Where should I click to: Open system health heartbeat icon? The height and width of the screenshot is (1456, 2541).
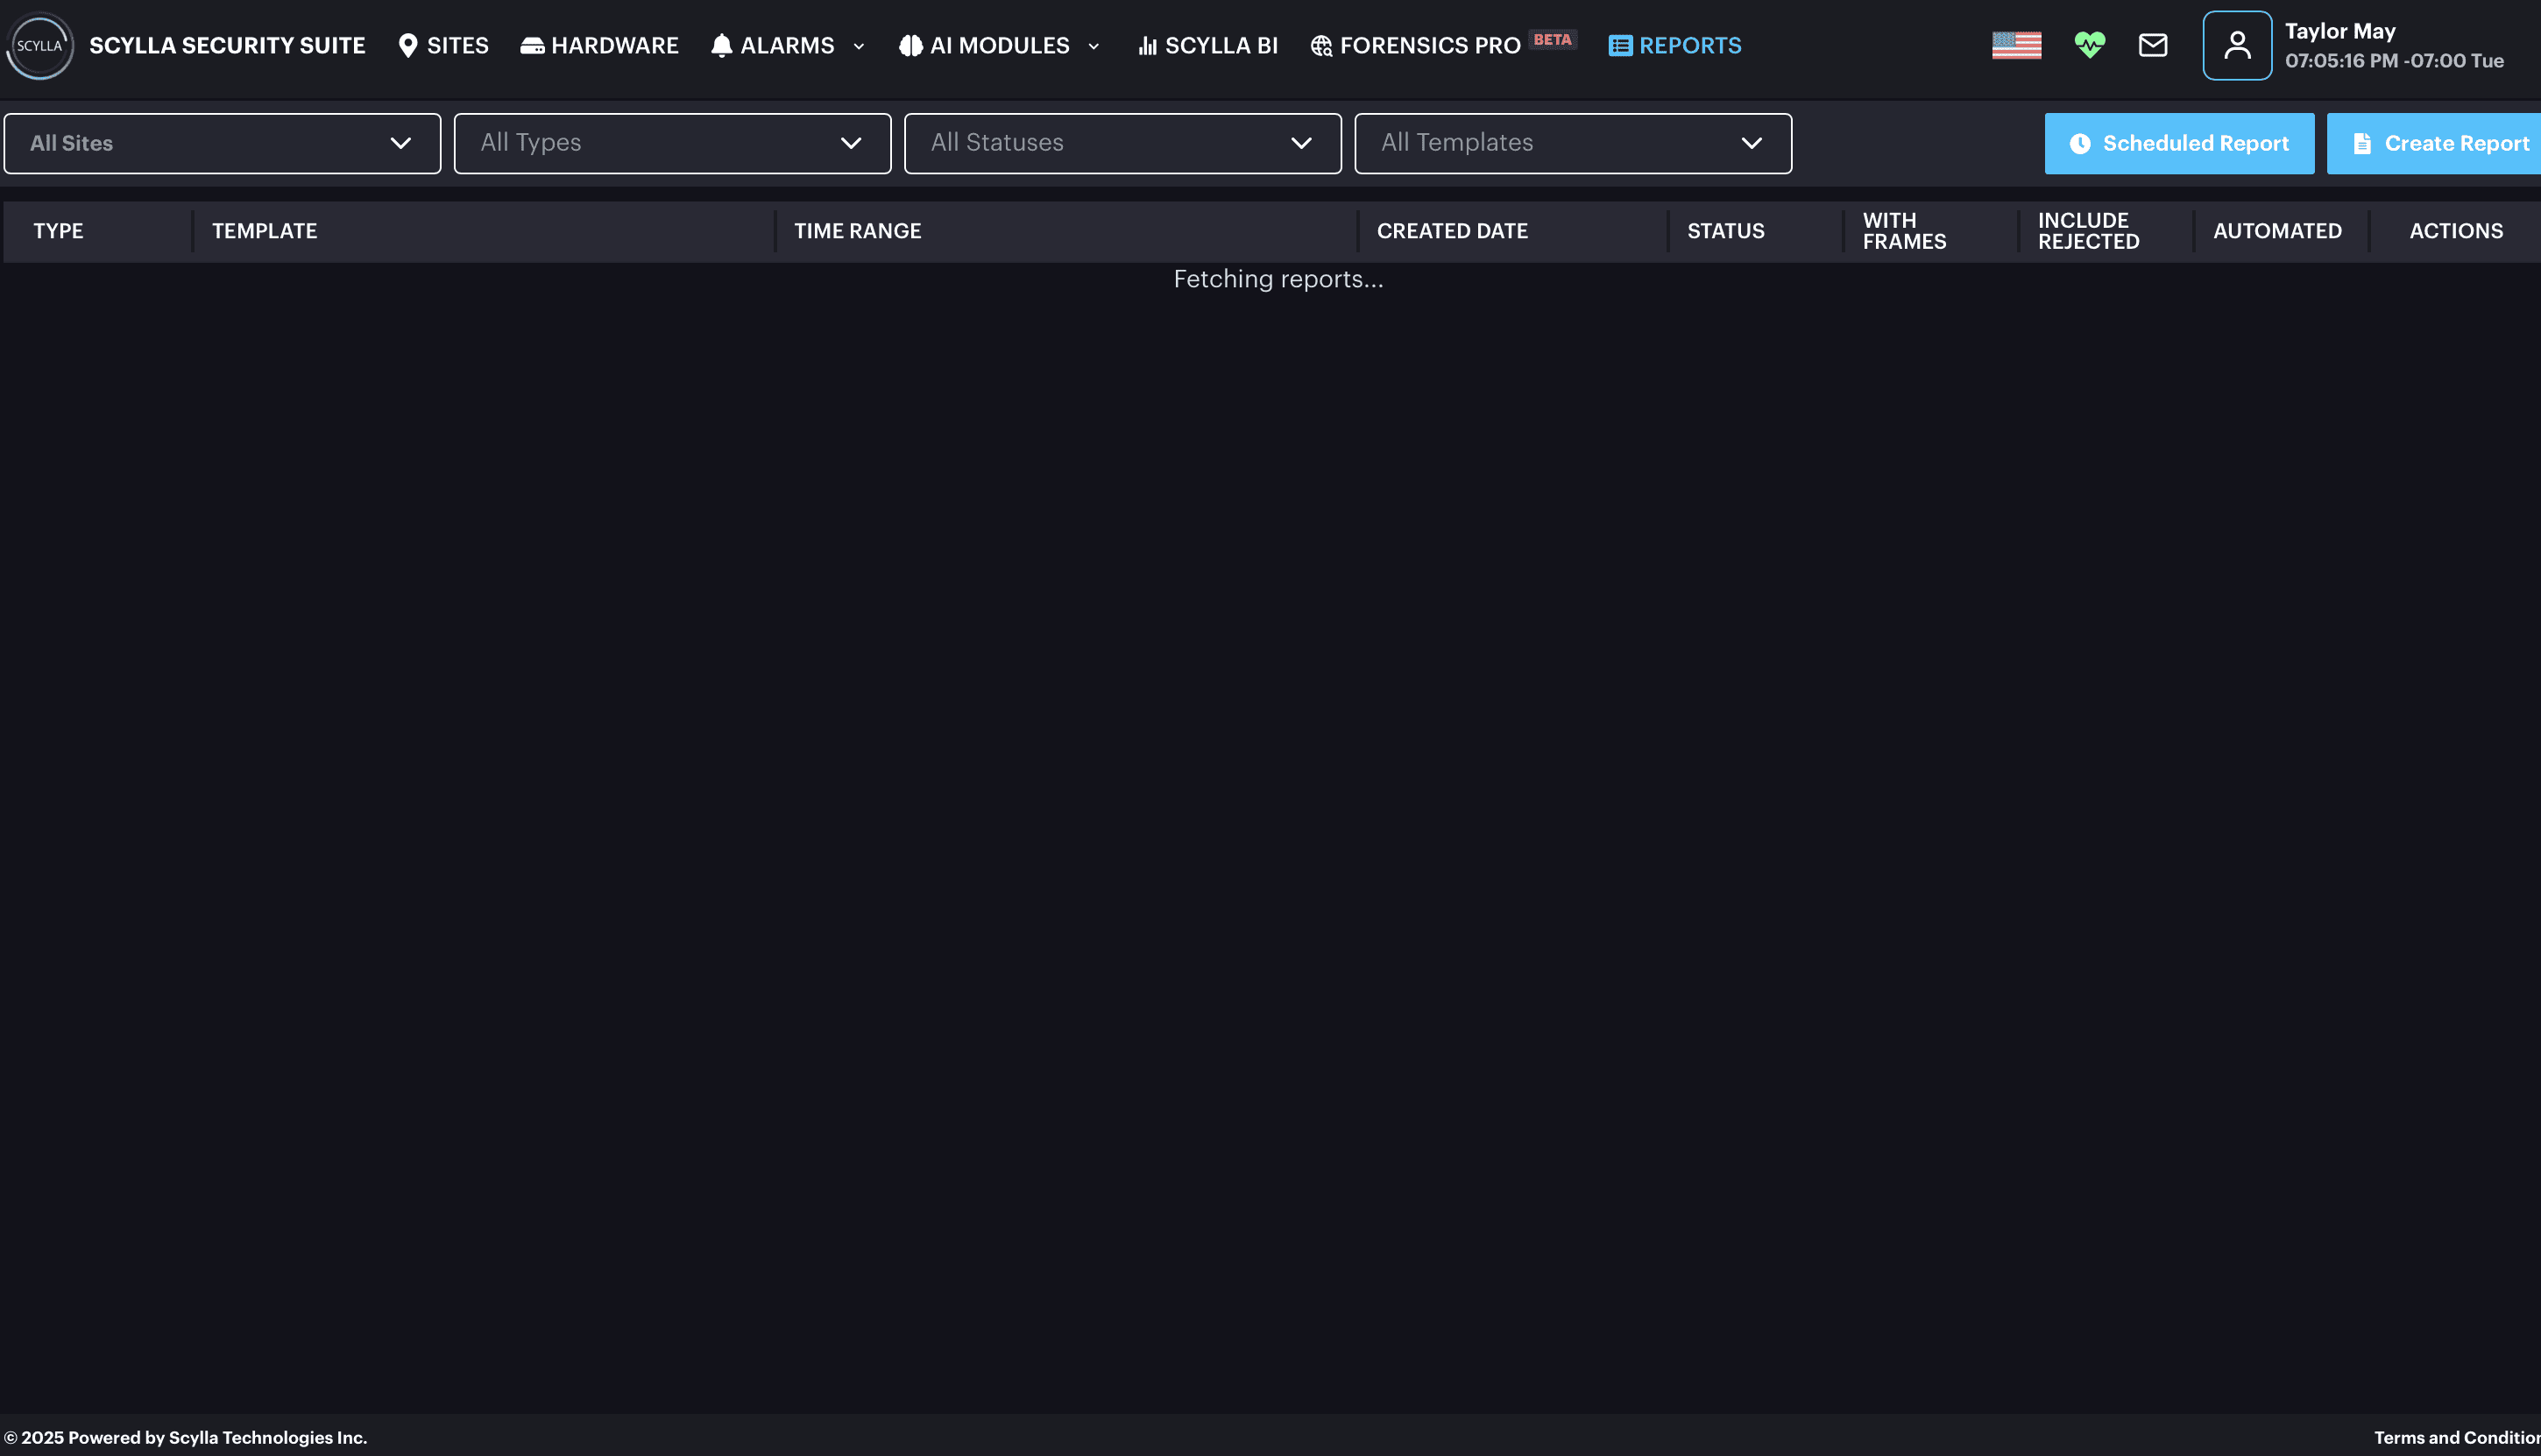point(2089,45)
